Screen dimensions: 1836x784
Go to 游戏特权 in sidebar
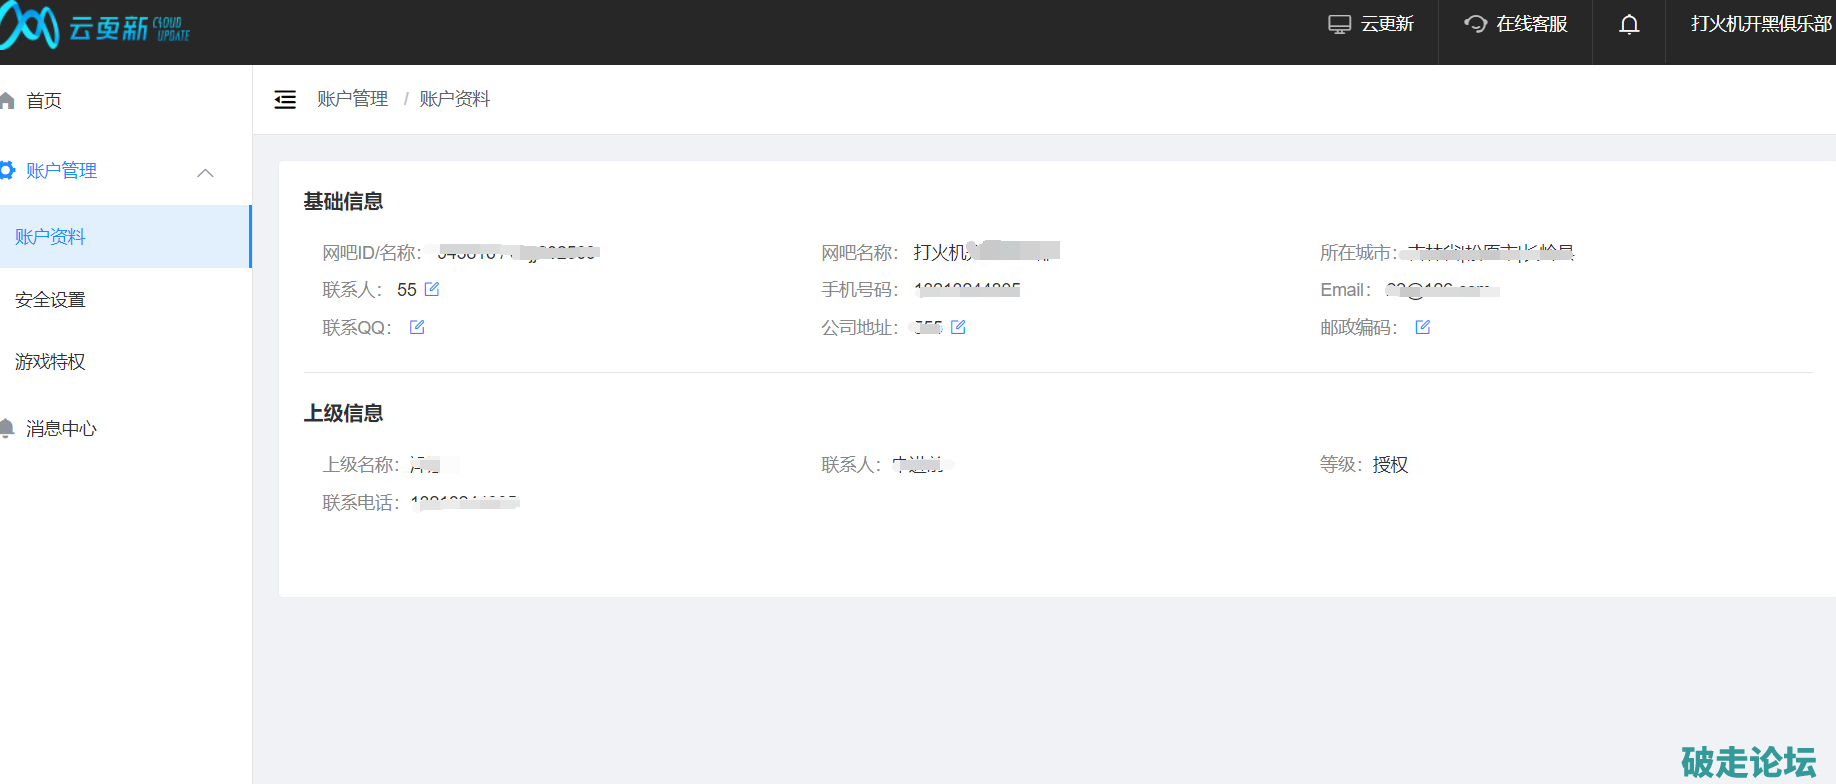pos(50,362)
